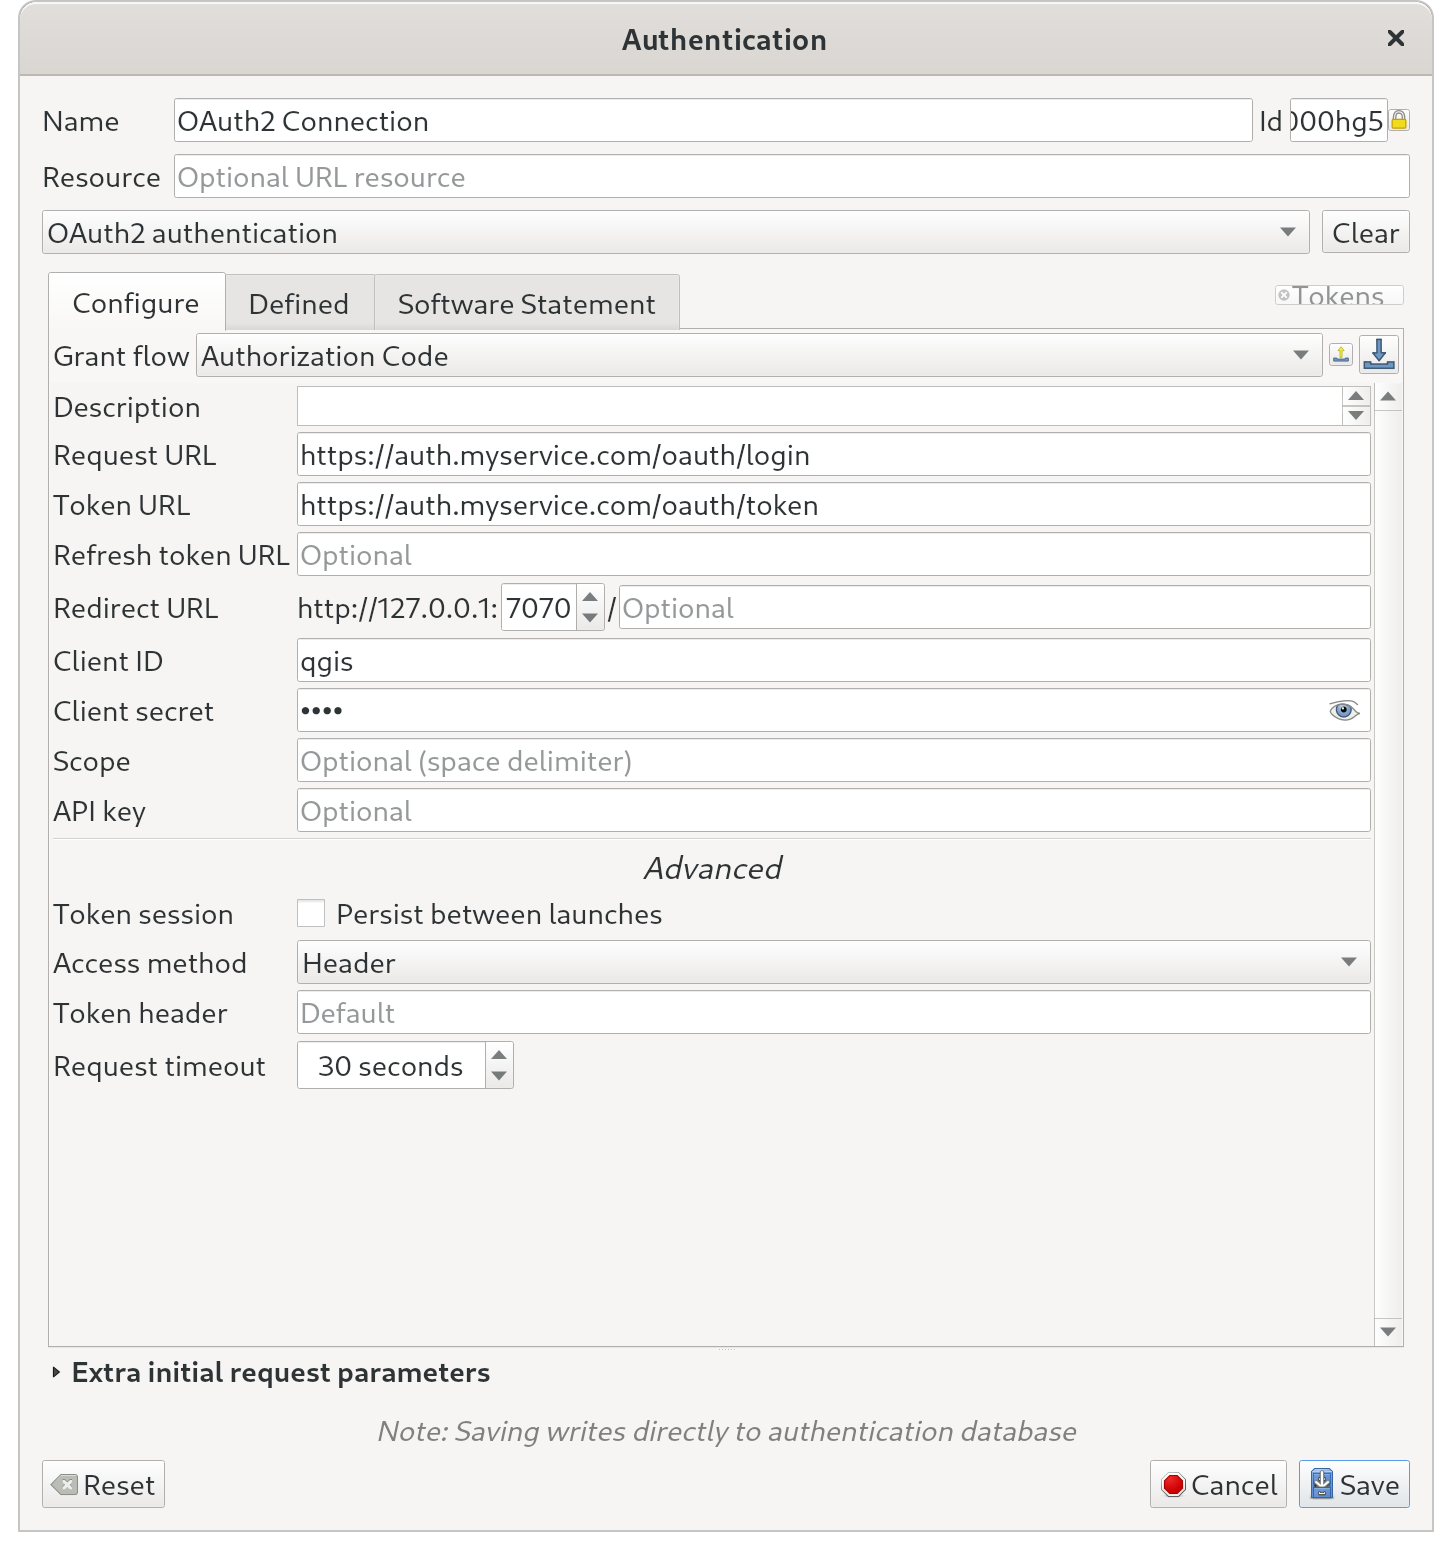Click the Cancel button
The image size is (1452, 1550).
pyautogui.click(x=1218, y=1485)
